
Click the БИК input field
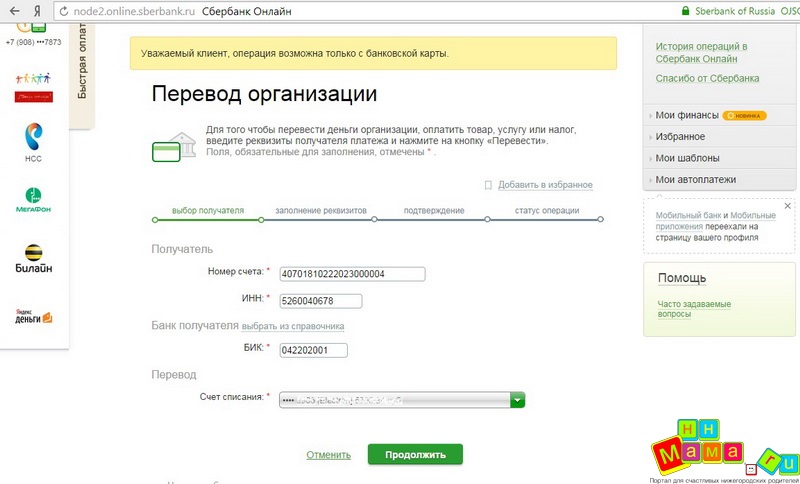pyautogui.click(x=313, y=350)
